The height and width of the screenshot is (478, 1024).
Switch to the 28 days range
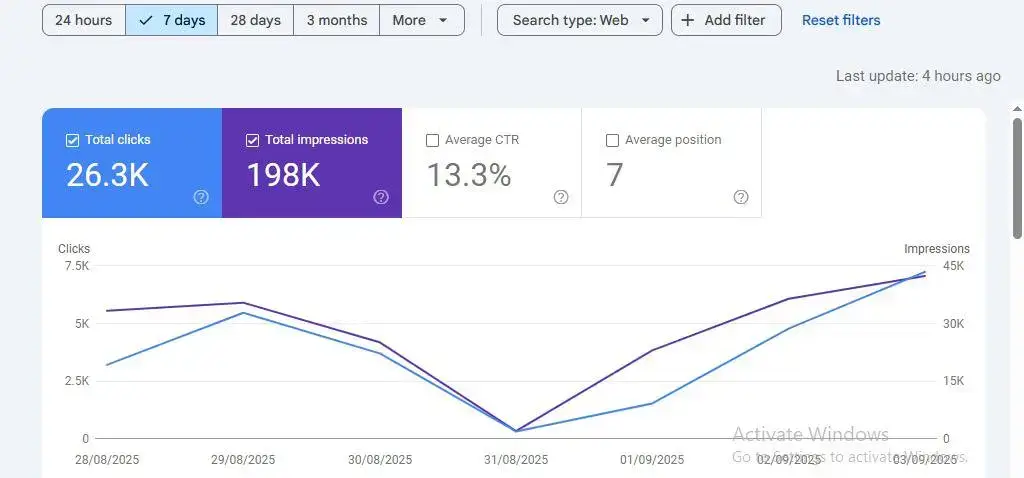pyautogui.click(x=255, y=20)
